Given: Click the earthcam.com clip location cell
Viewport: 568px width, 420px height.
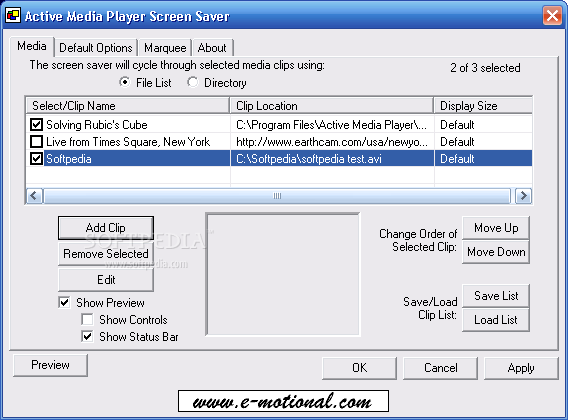Looking at the screenshot, I should click(332, 142).
